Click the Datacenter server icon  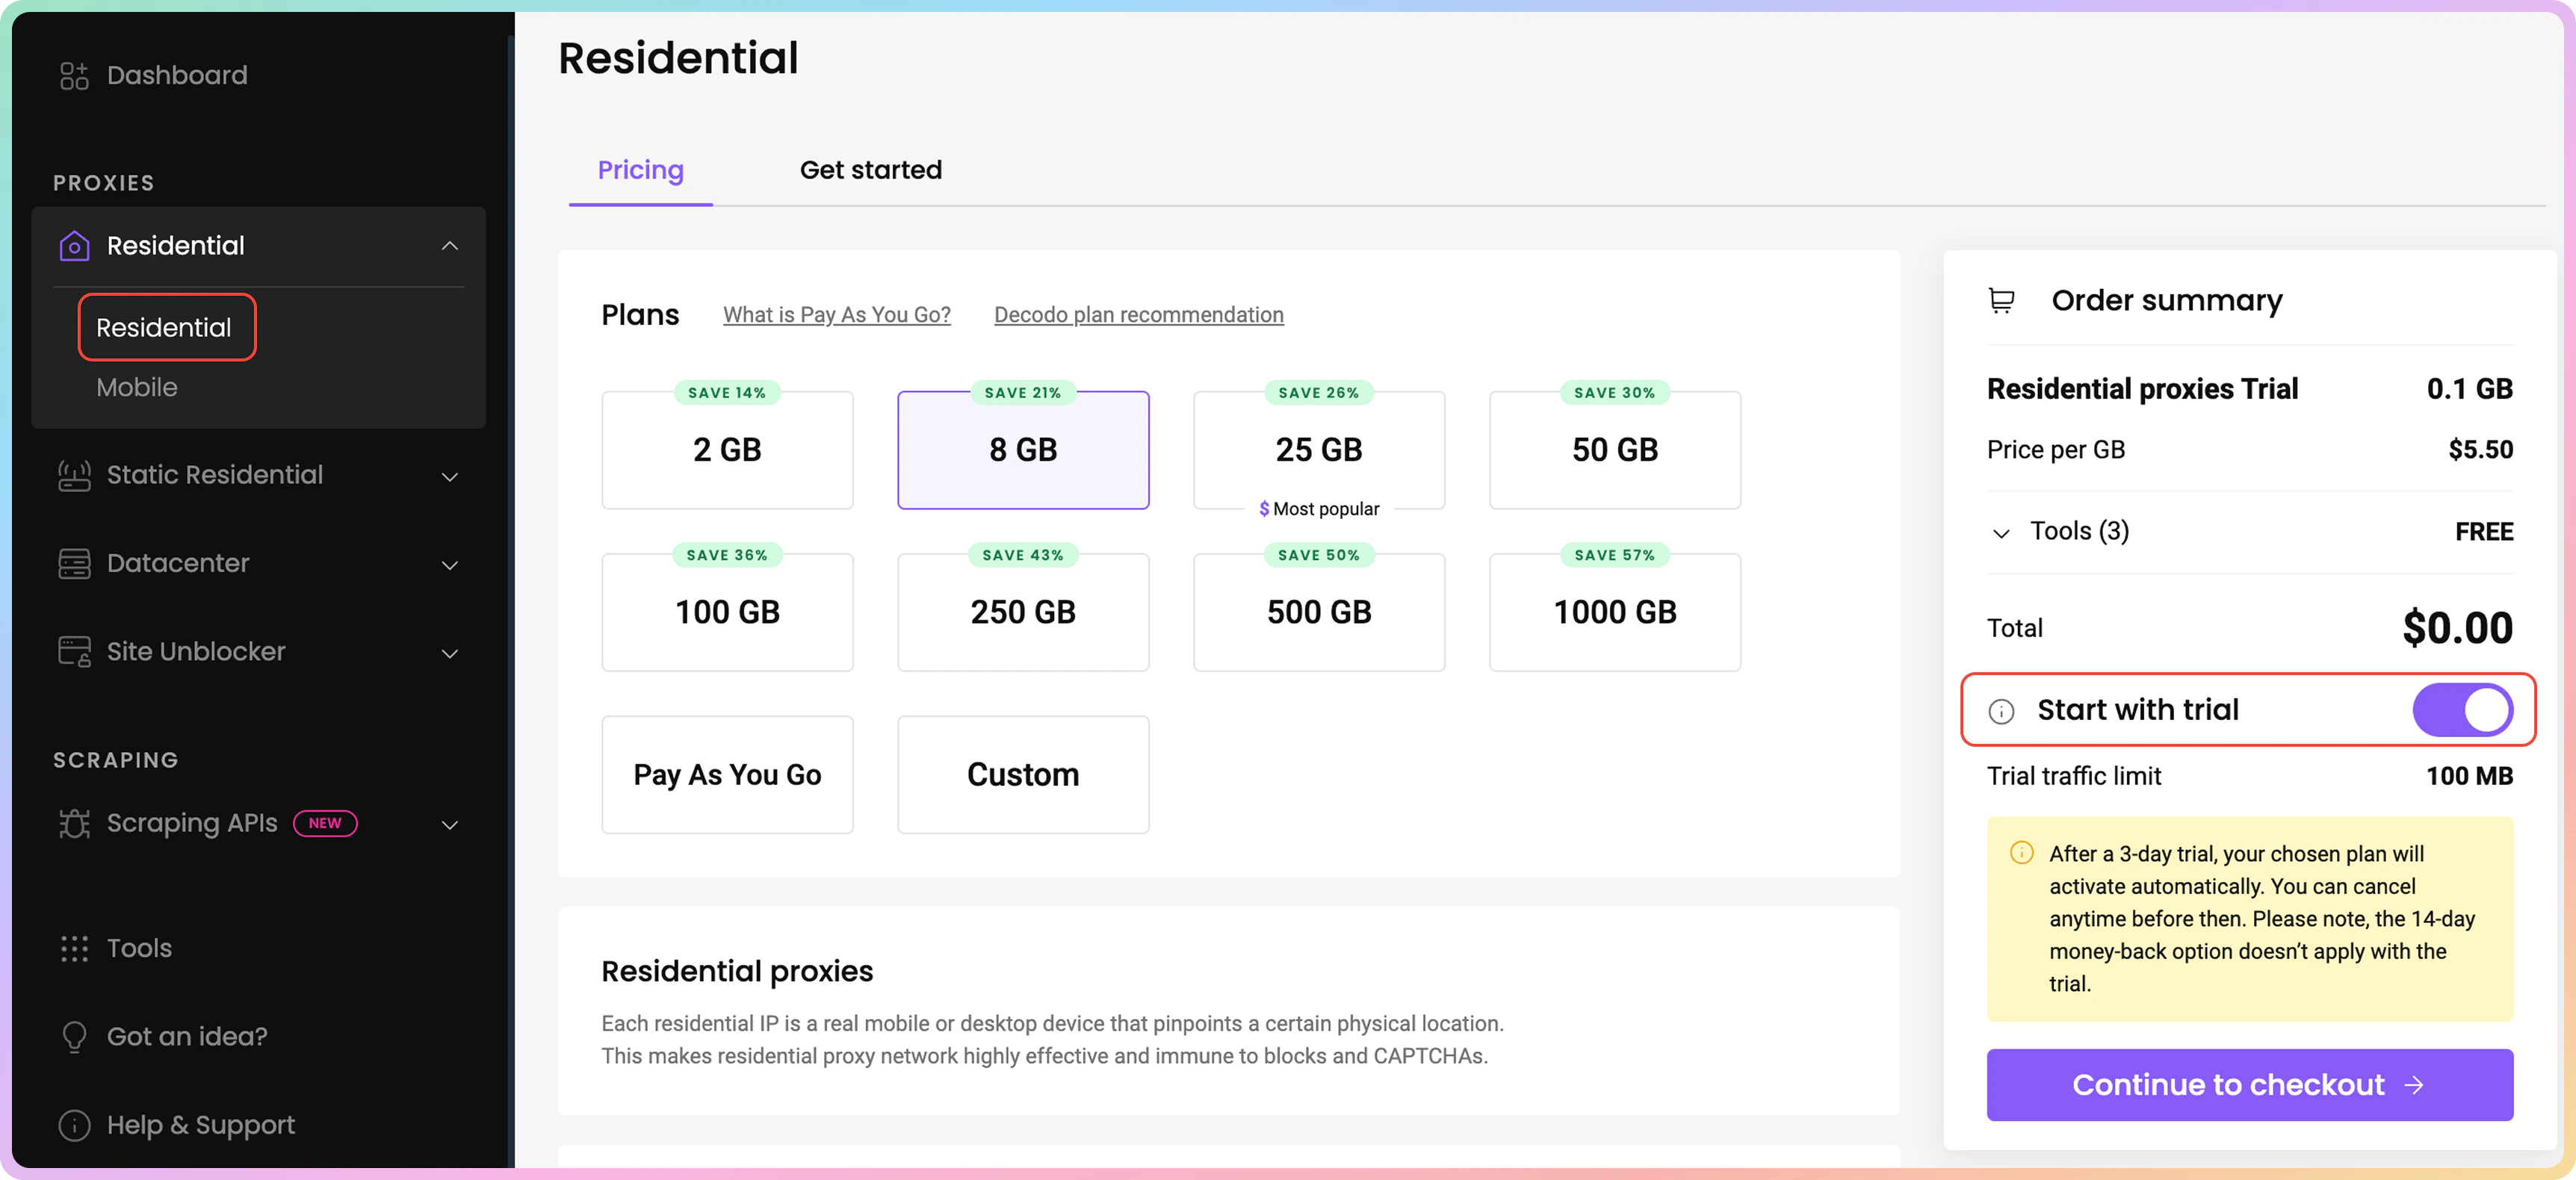click(74, 564)
